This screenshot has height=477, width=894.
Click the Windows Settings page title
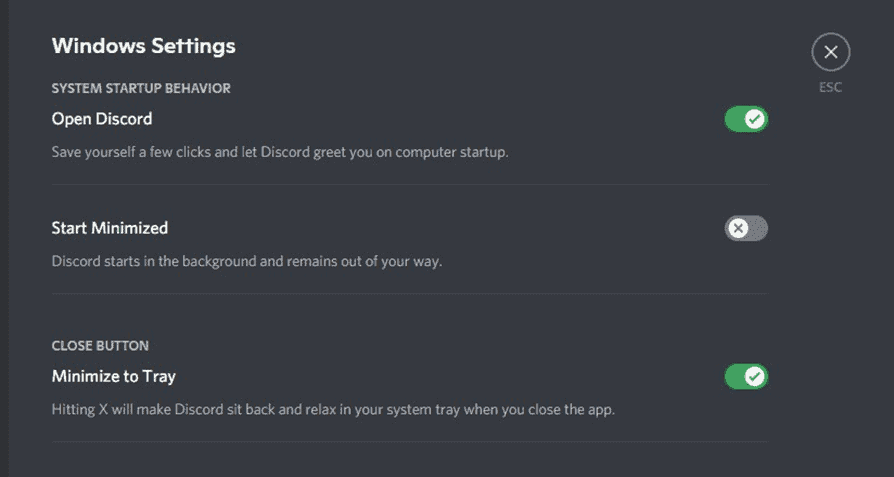coord(144,46)
